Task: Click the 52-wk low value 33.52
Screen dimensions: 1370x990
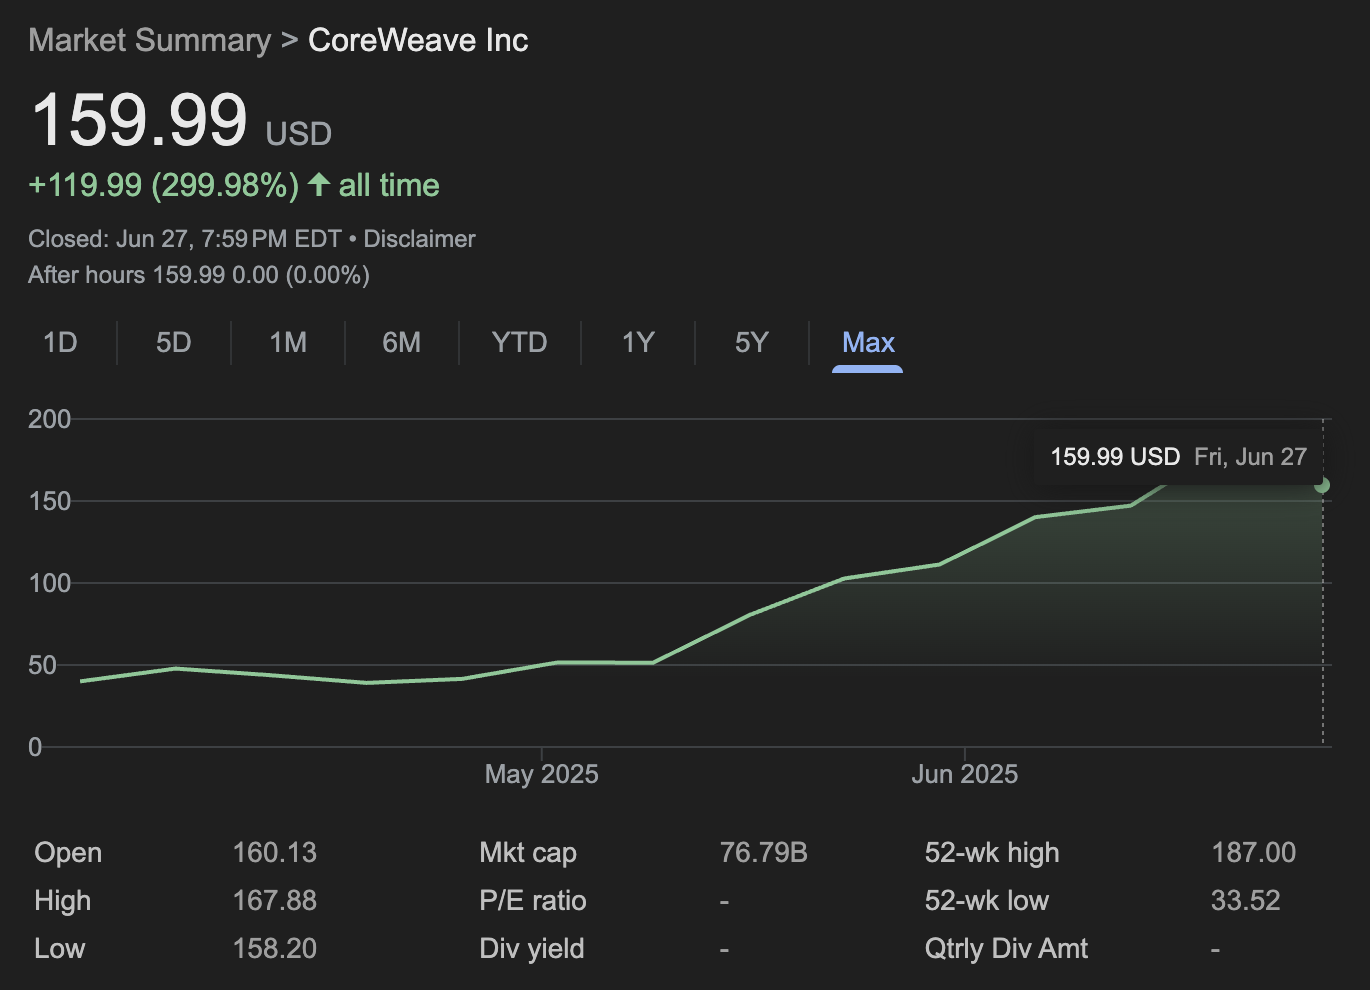Action: pyautogui.click(x=1245, y=901)
